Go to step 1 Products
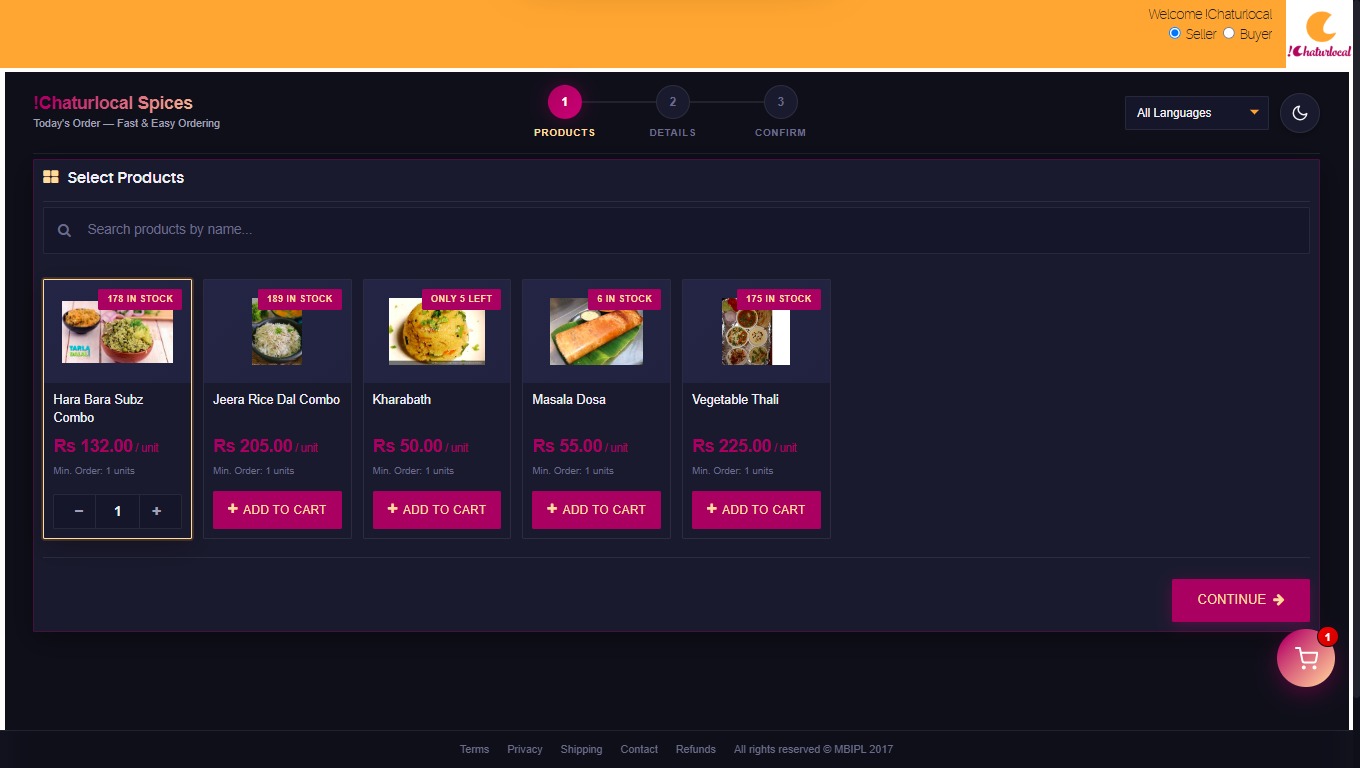 coord(564,102)
